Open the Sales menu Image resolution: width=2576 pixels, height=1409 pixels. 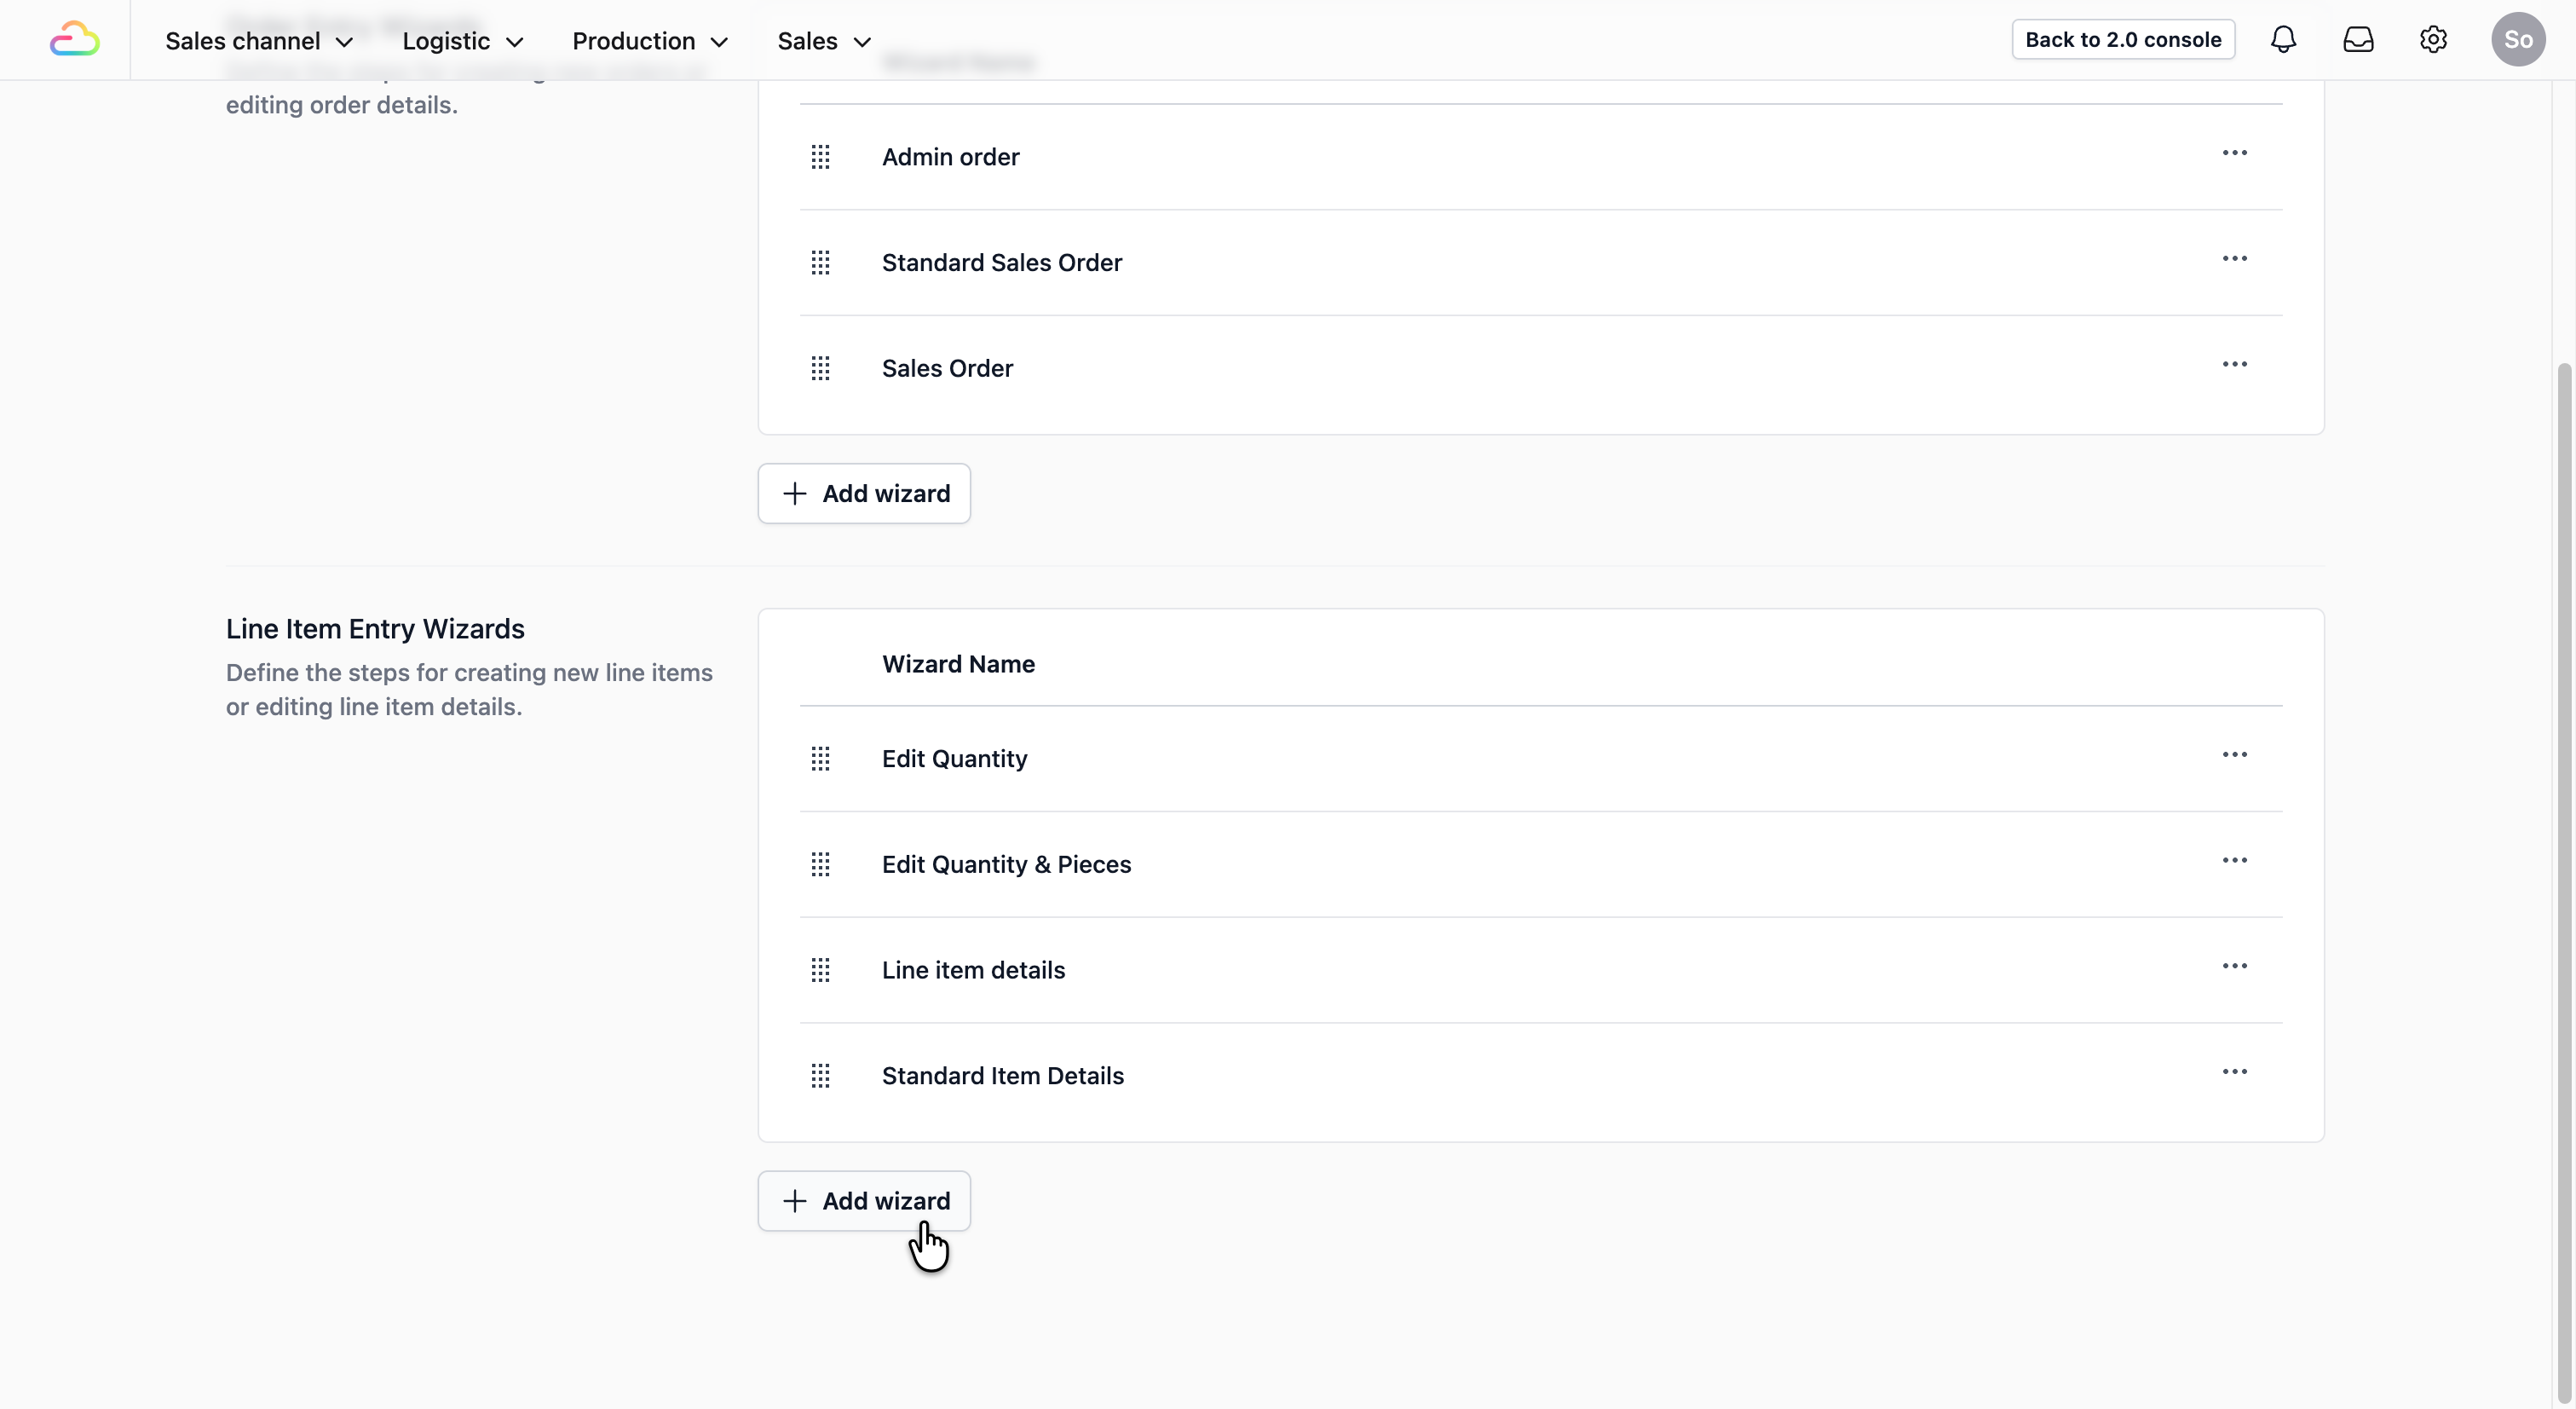coord(824,41)
